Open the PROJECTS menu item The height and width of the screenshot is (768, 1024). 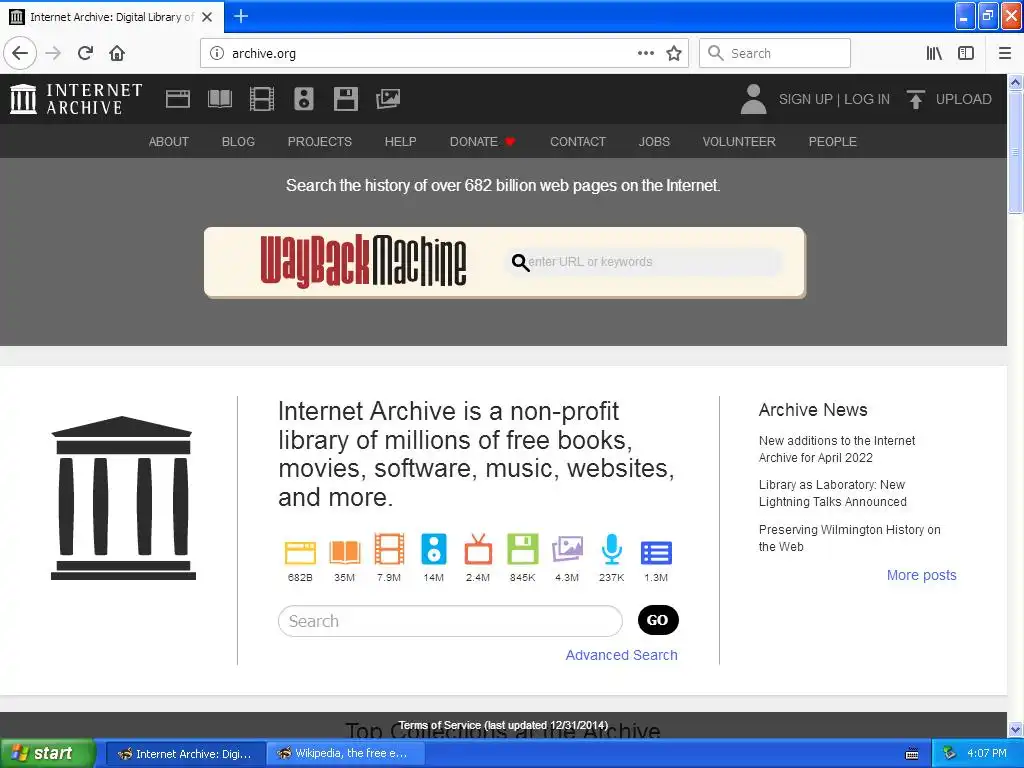coord(319,142)
